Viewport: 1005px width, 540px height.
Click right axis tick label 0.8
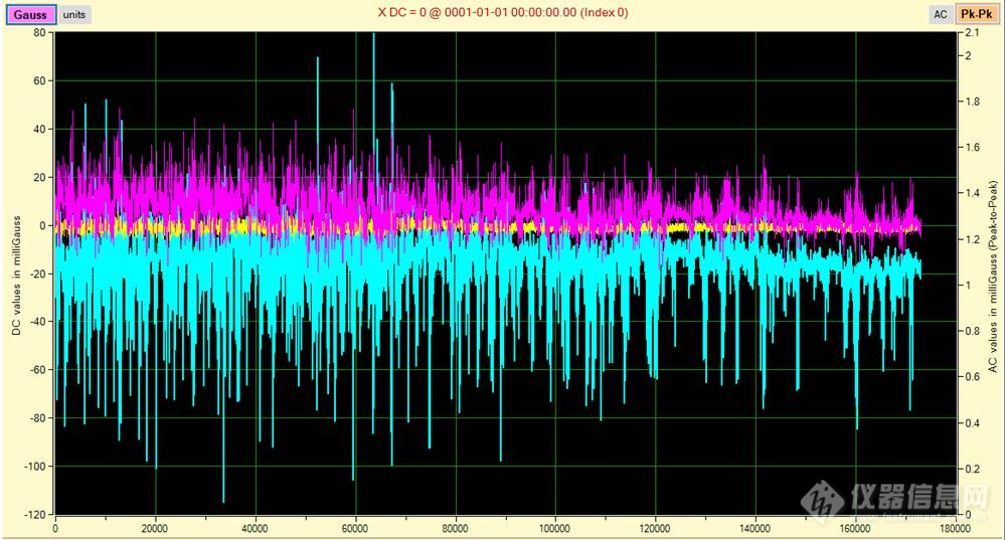[972, 331]
